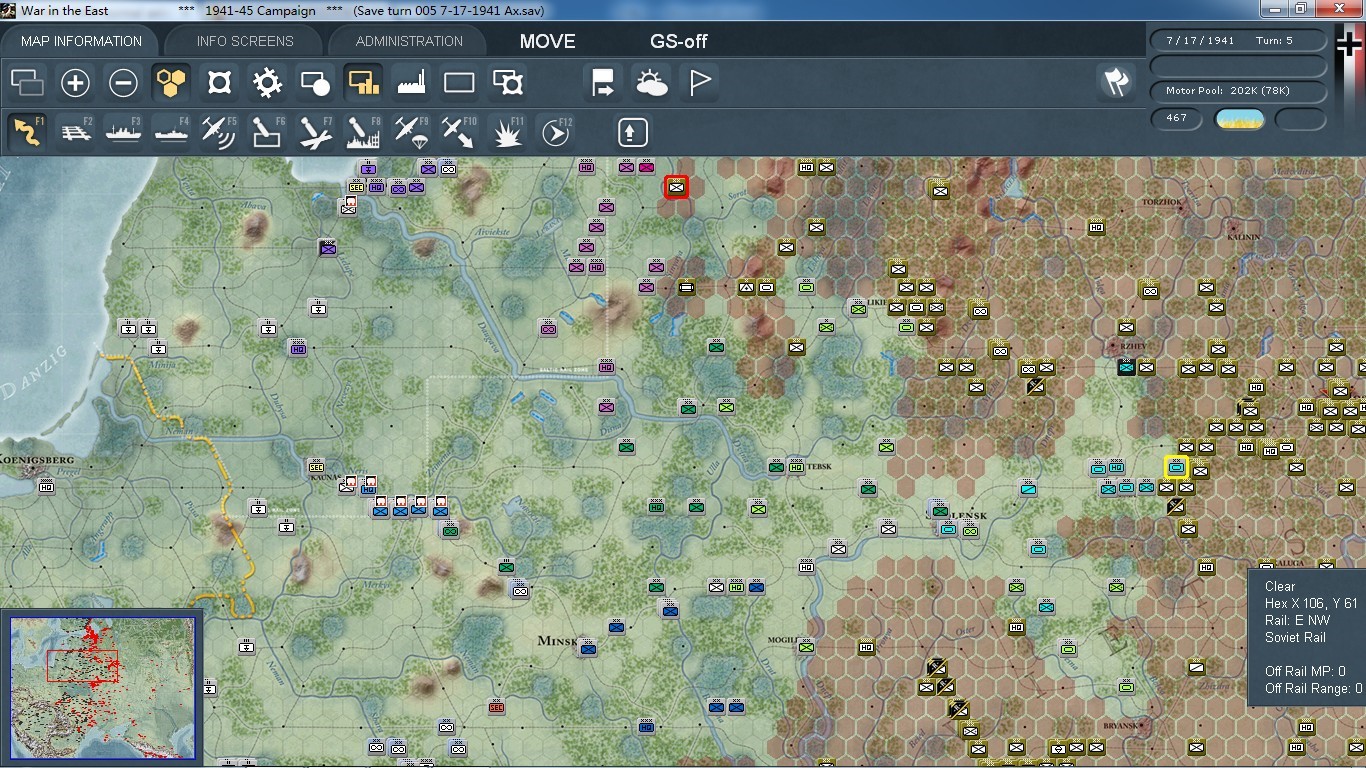Click the War in the East title bar icon

point(9,11)
